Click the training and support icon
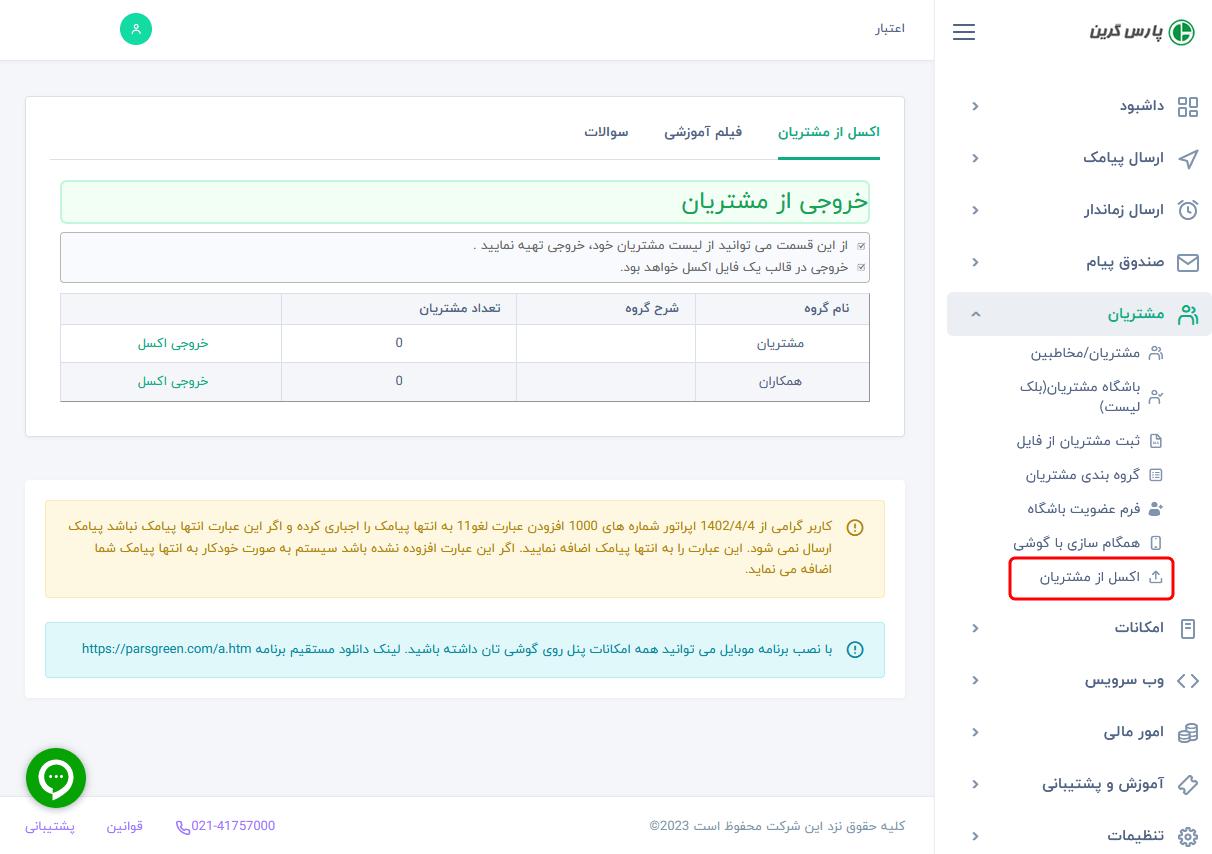This screenshot has width=1212, height=854. pyautogui.click(x=1187, y=784)
